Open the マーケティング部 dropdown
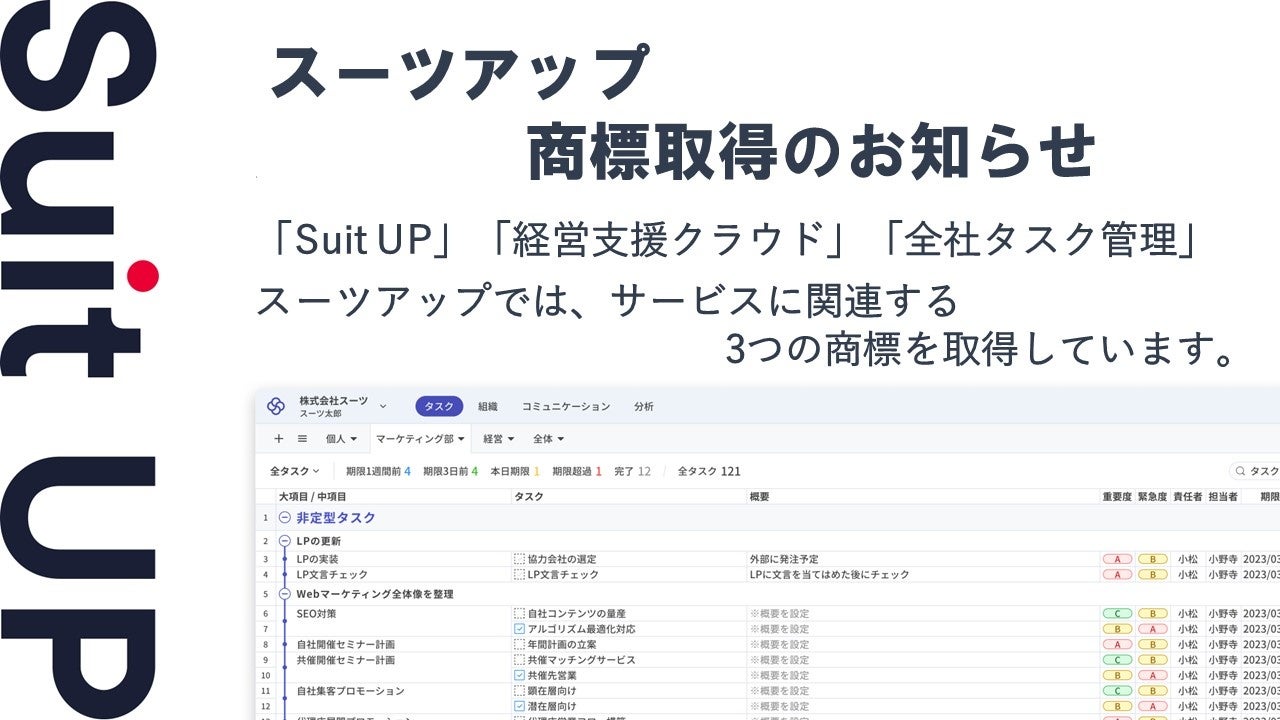Screen dimensions: 1280x720 (x=420, y=439)
